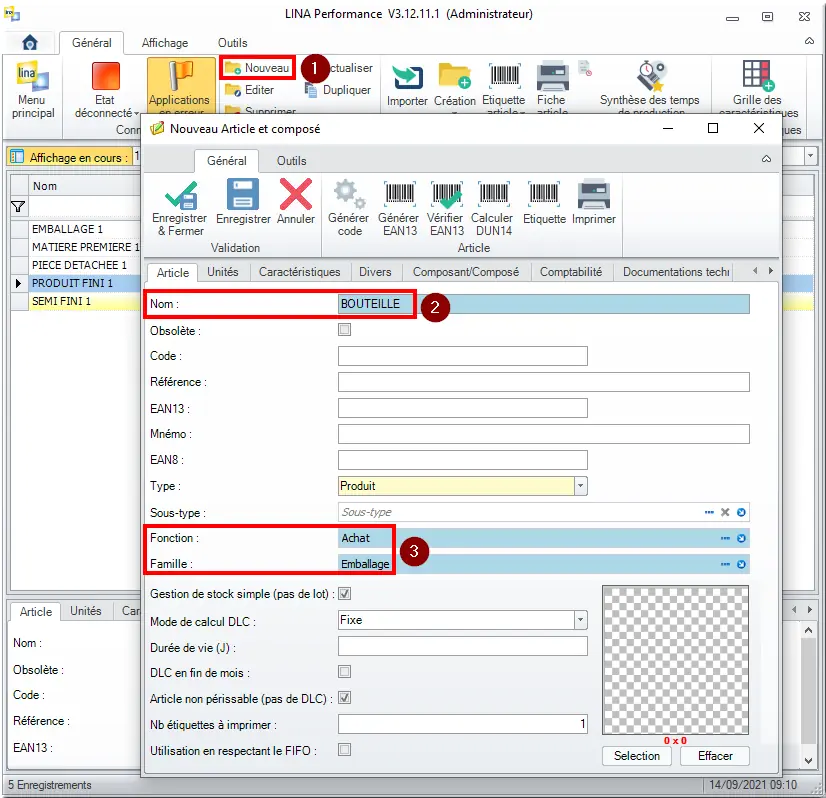
Task: Click the Etat déconnecté red icon
Action: (105, 76)
